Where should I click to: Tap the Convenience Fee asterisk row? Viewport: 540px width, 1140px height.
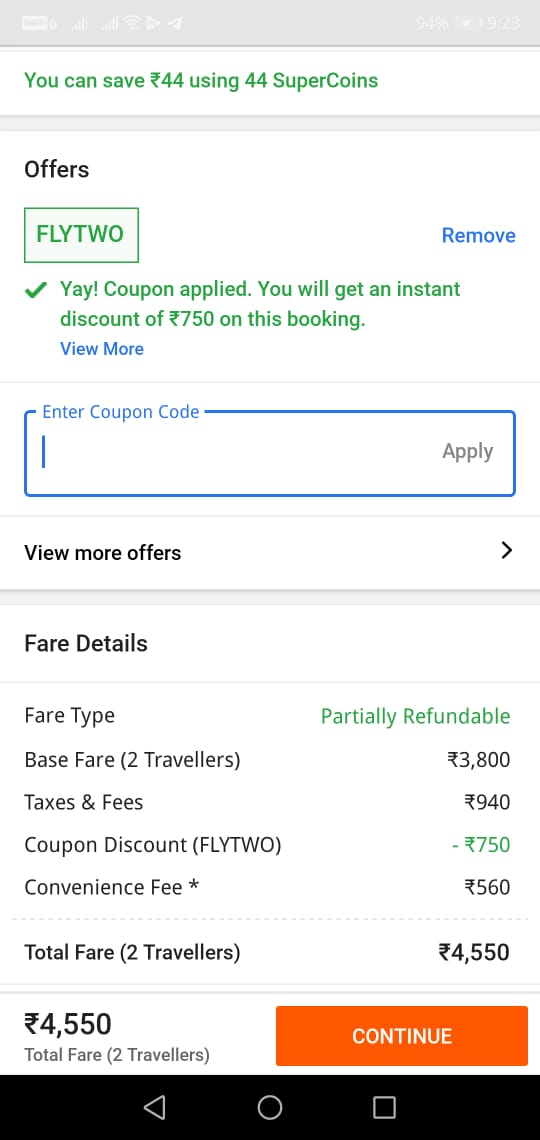(x=267, y=888)
